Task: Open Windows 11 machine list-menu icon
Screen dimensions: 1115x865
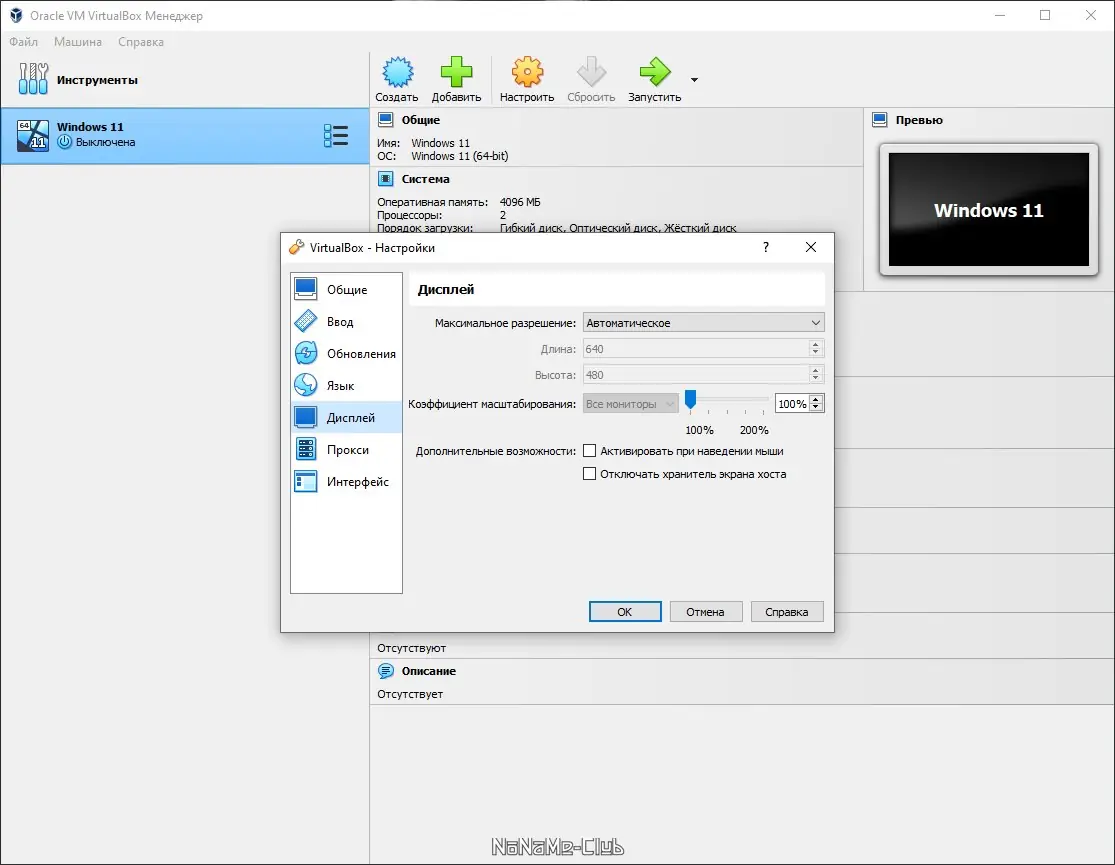Action: coord(336,135)
